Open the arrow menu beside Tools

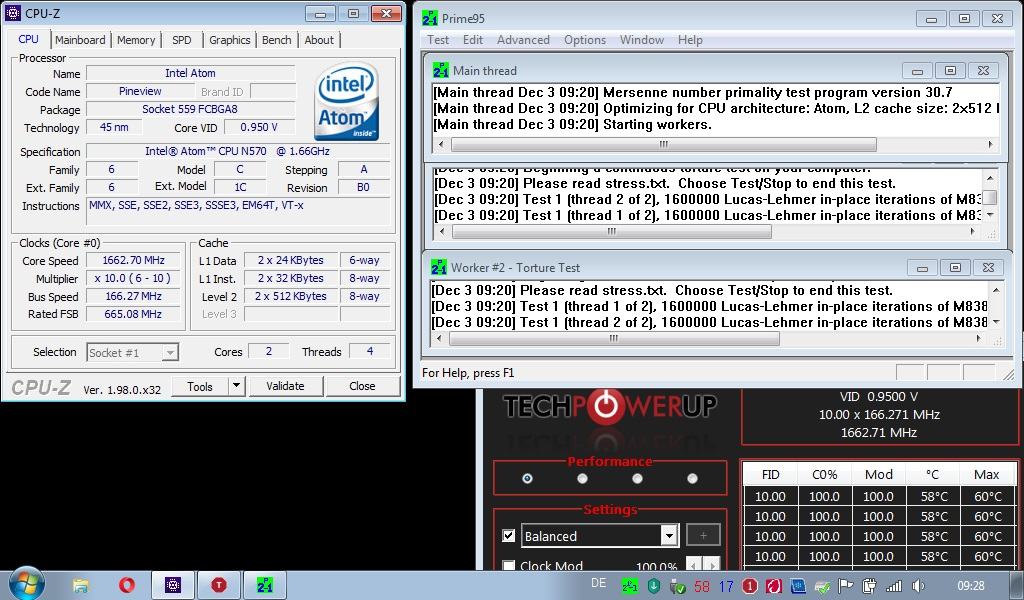[x=236, y=386]
